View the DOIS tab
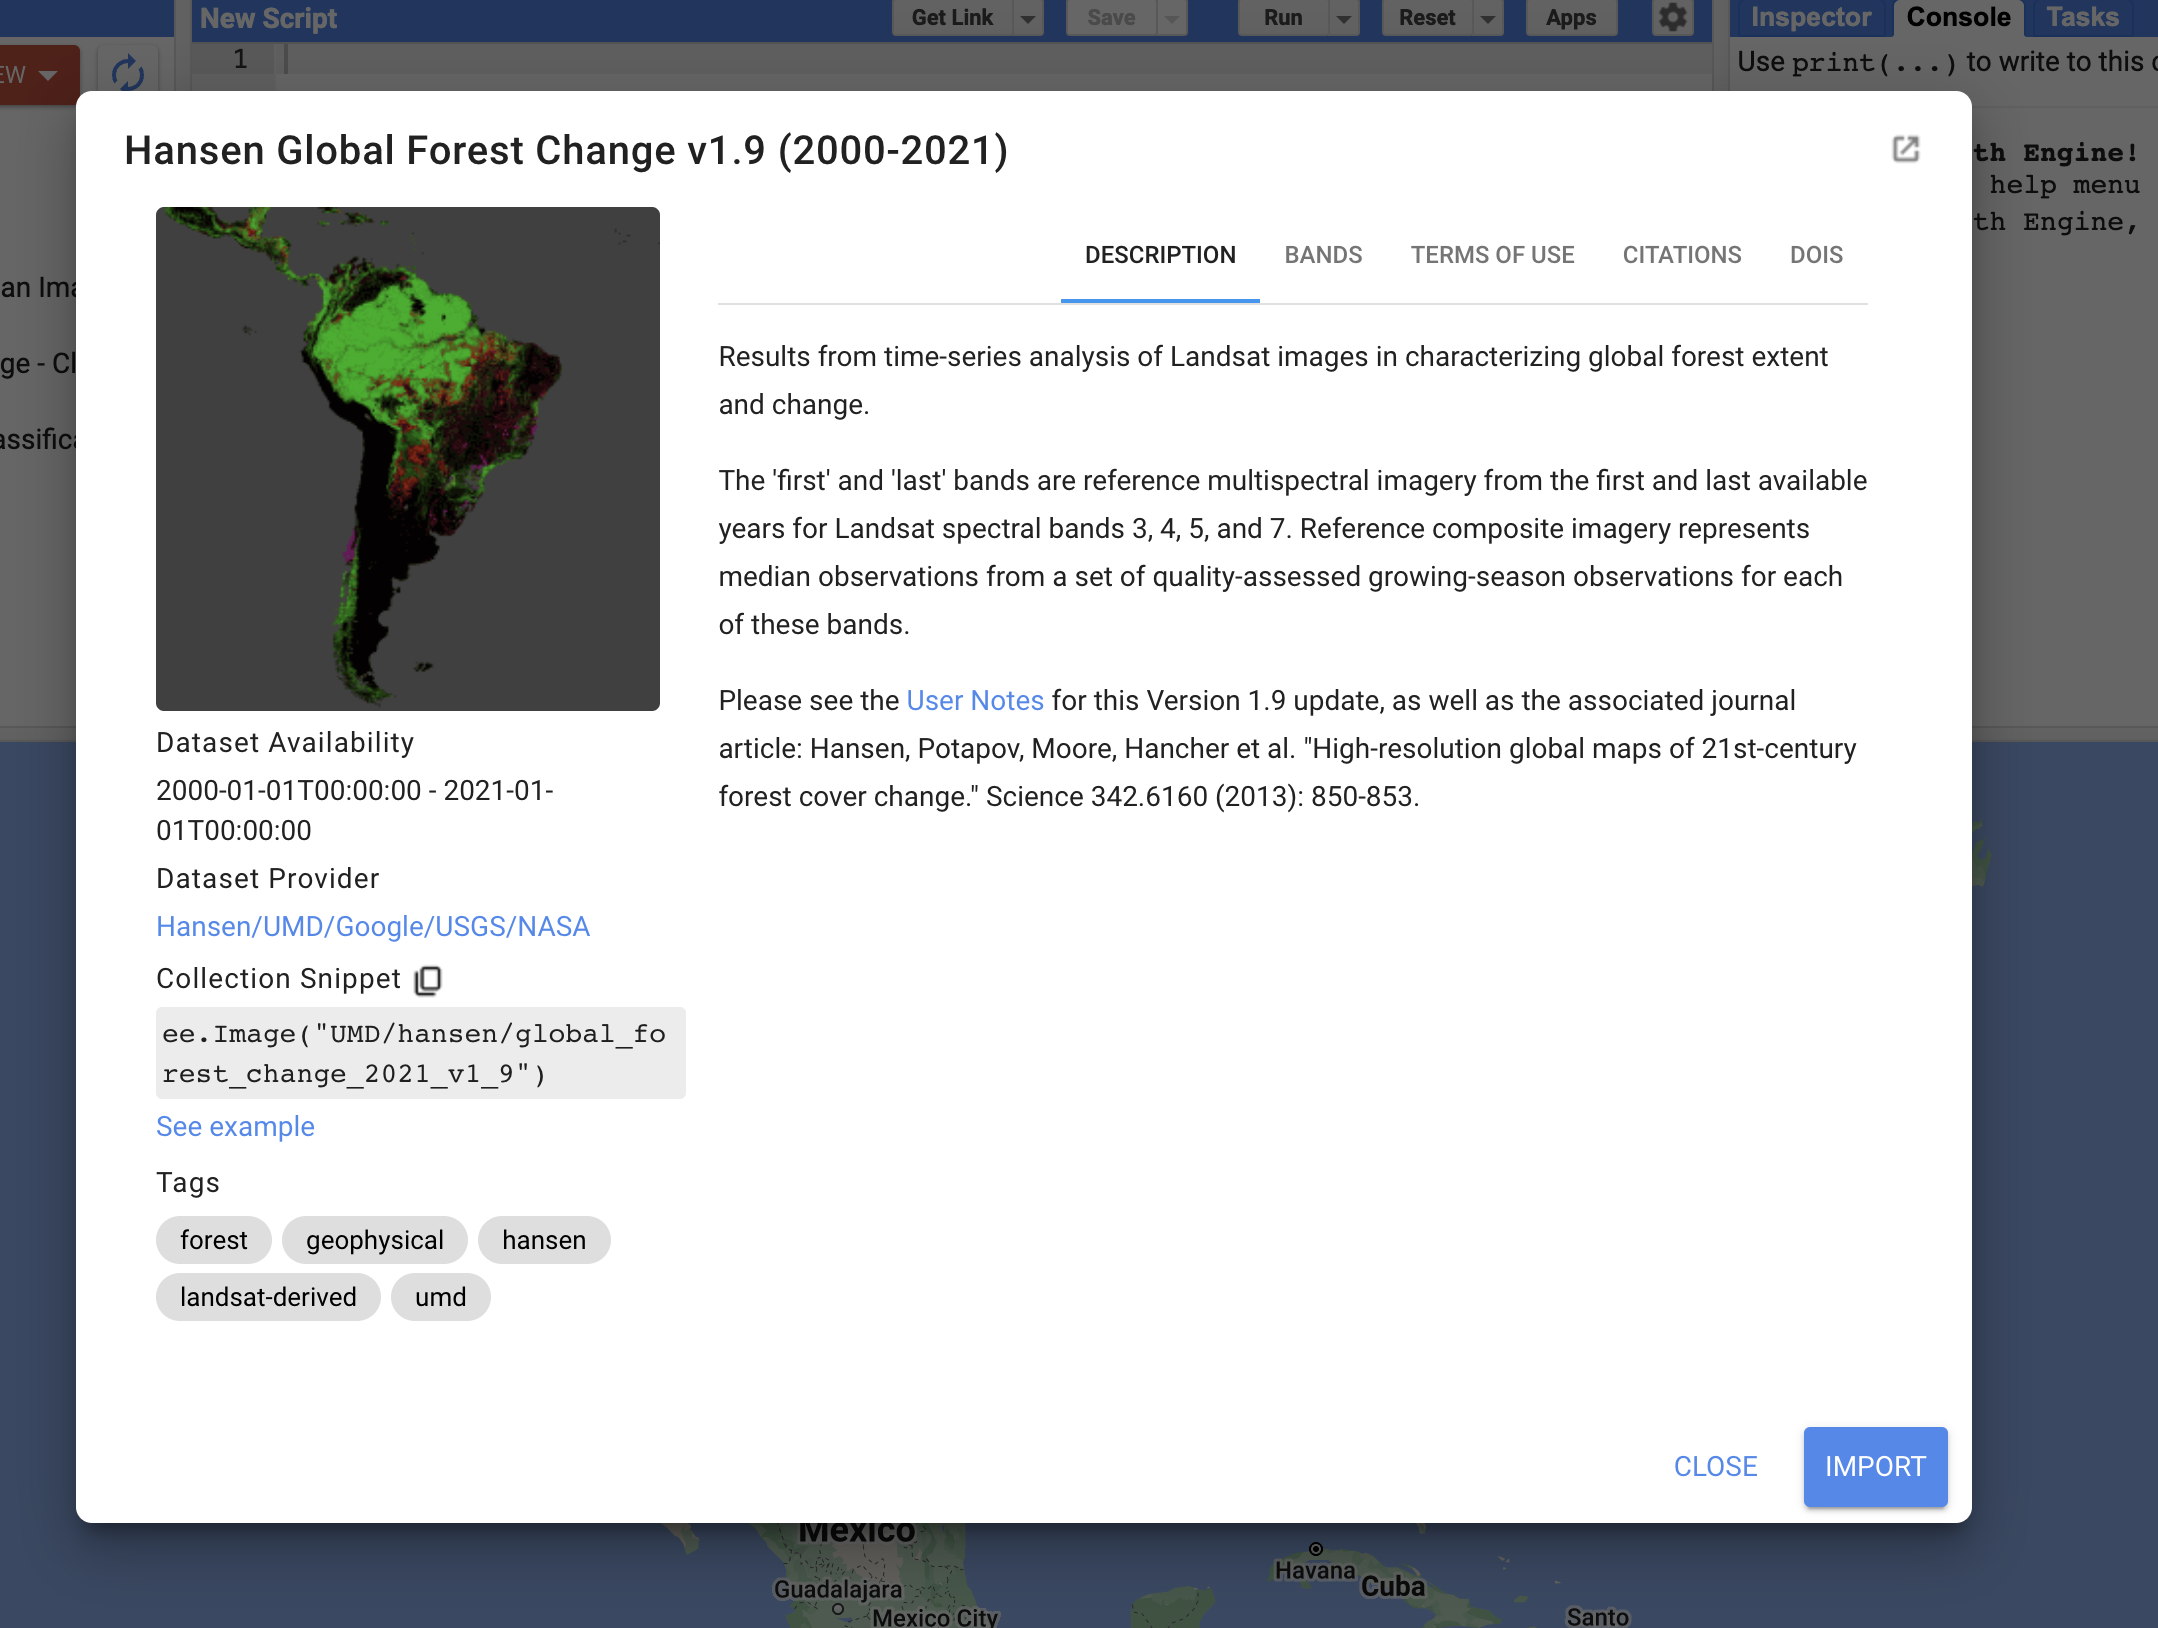Image resolution: width=2158 pixels, height=1628 pixels. tap(1815, 255)
